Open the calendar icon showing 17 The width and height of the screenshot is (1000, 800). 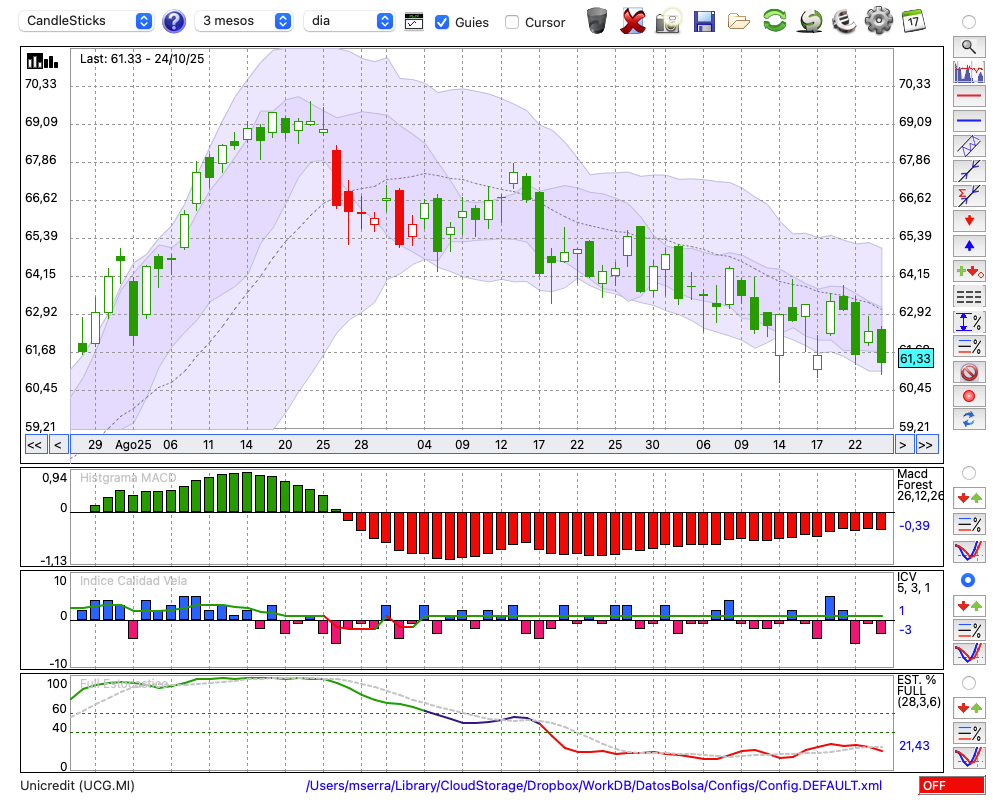tap(913, 21)
